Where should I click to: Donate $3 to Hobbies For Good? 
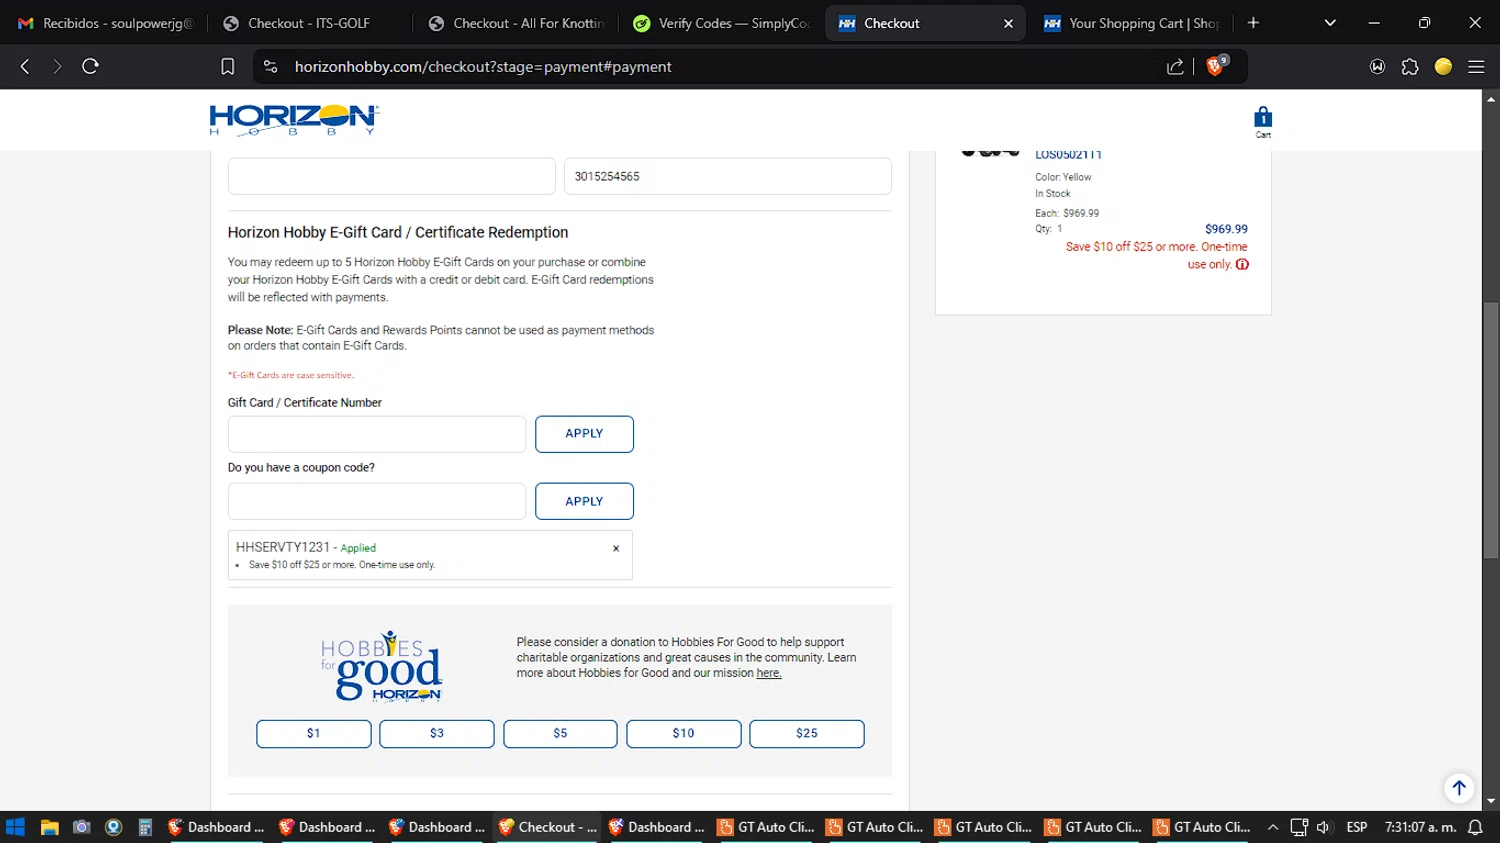(x=437, y=734)
